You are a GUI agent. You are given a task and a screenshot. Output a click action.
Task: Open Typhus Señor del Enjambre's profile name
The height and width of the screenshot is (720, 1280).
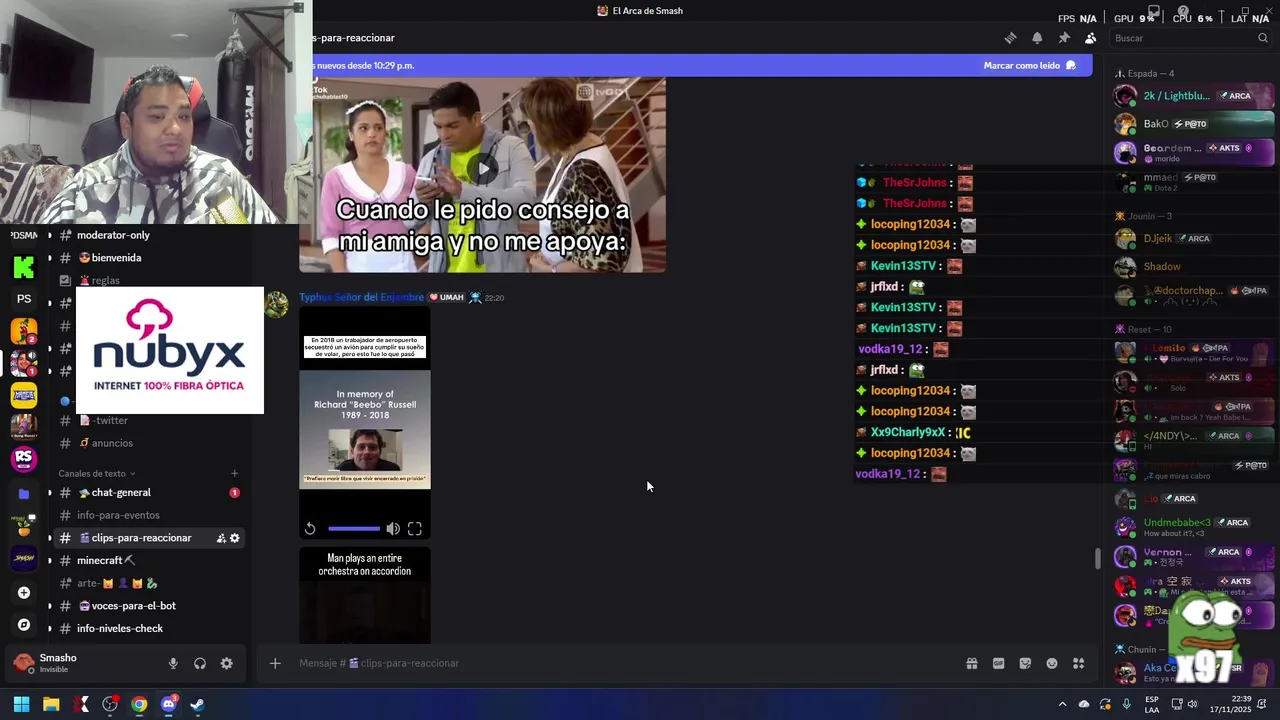point(361,297)
